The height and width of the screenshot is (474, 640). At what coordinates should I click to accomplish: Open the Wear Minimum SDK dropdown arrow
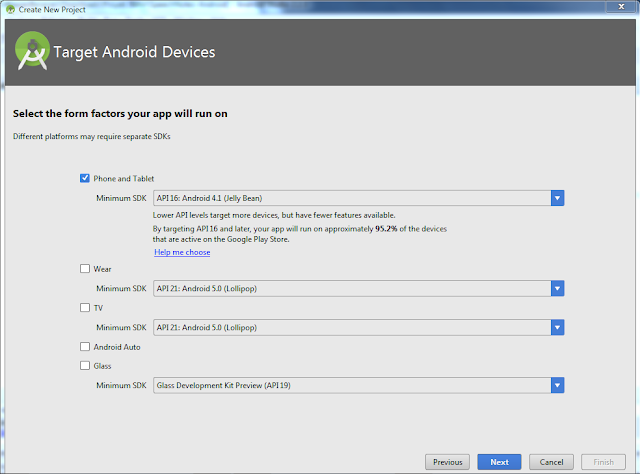coord(557,288)
